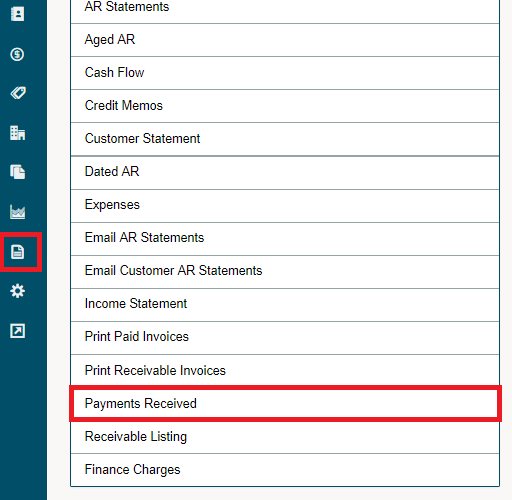Click the dollar coin payments icon
The height and width of the screenshot is (500, 512).
pyautogui.click(x=17, y=54)
